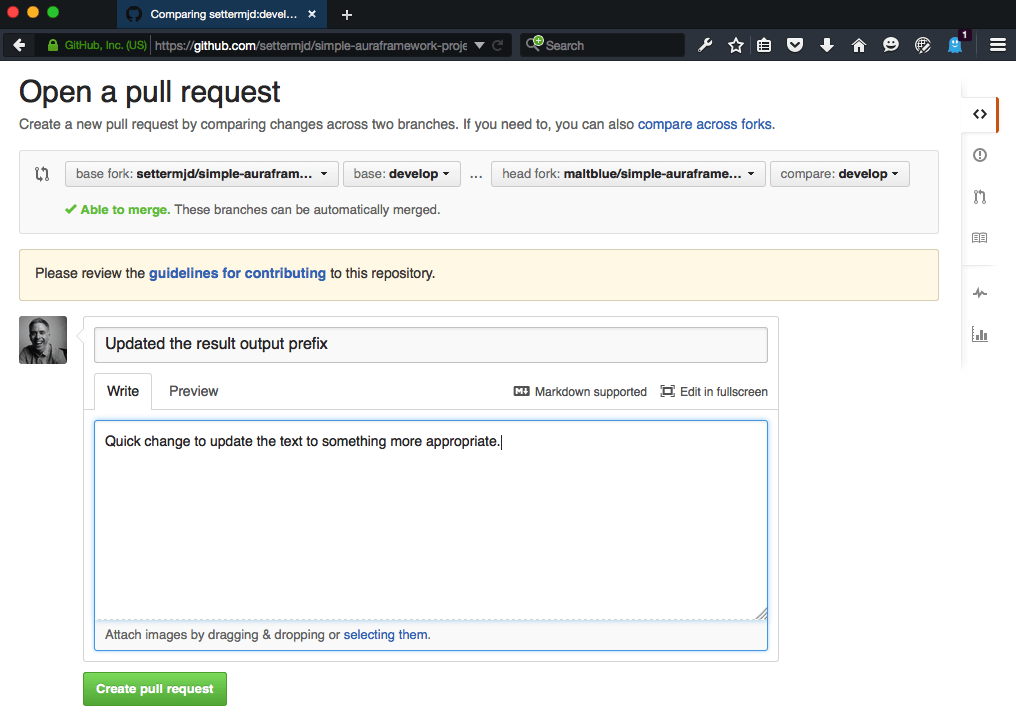
Task: Bookmark this page with the star icon
Action: [x=735, y=45]
